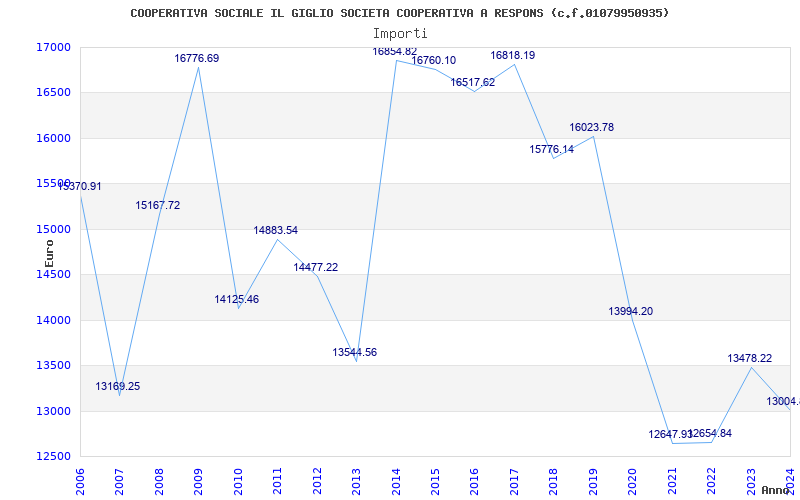Click the data label 16760.10

coord(434,60)
